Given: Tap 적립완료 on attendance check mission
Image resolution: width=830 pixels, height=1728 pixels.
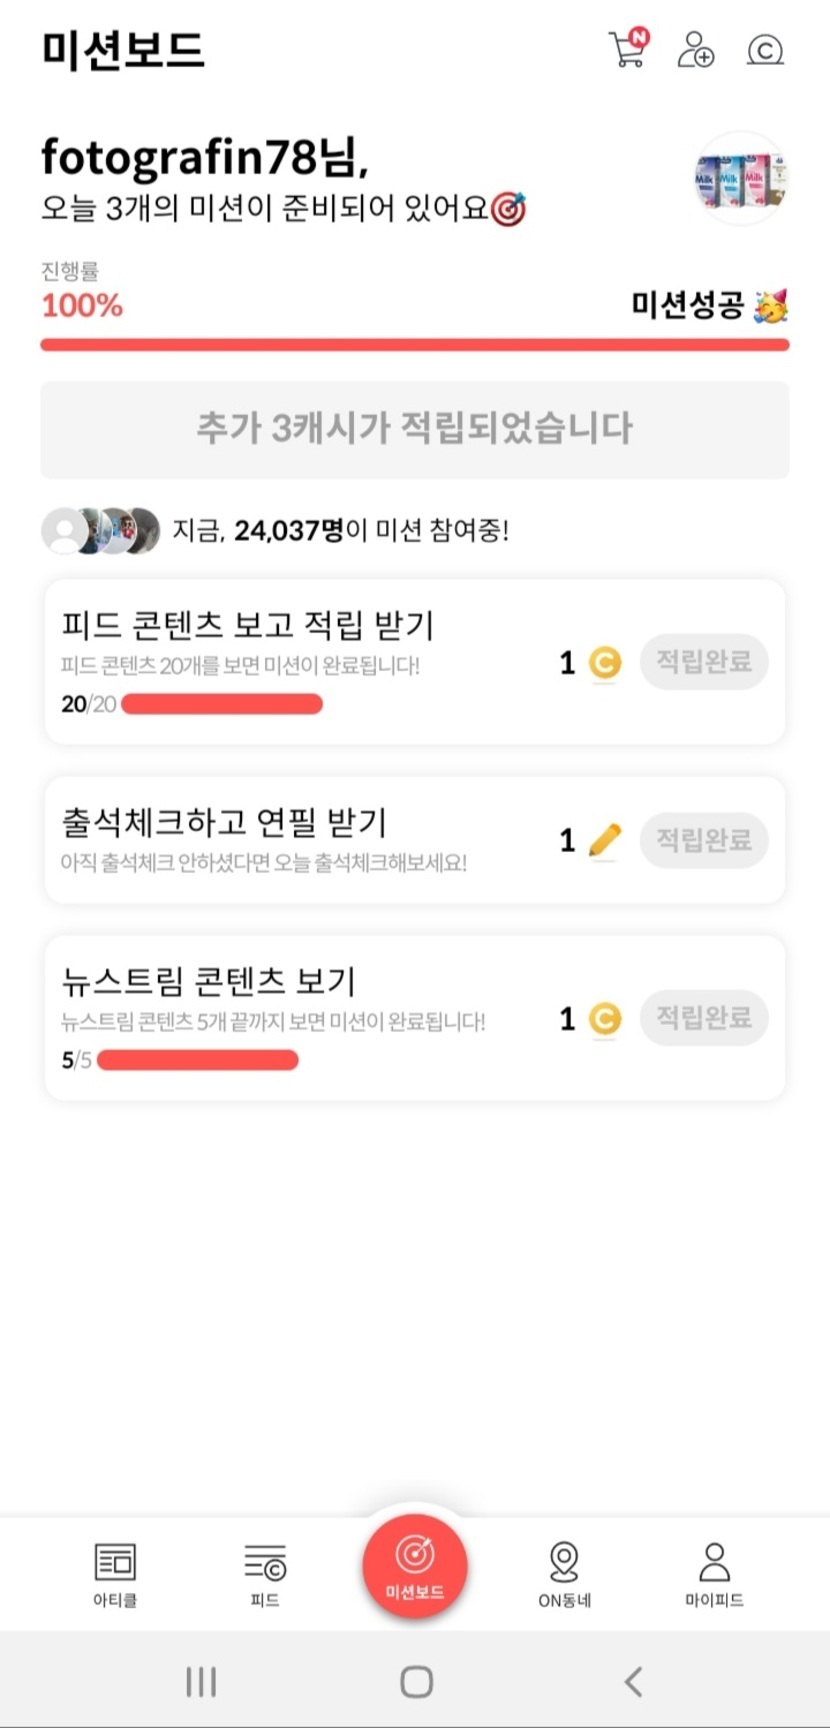Looking at the screenshot, I should pos(704,840).
